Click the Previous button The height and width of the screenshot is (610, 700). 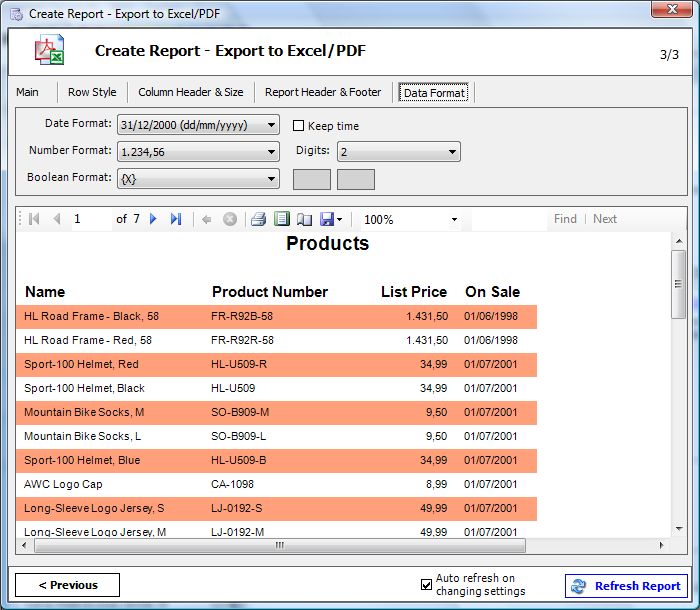tap(67, 585)
